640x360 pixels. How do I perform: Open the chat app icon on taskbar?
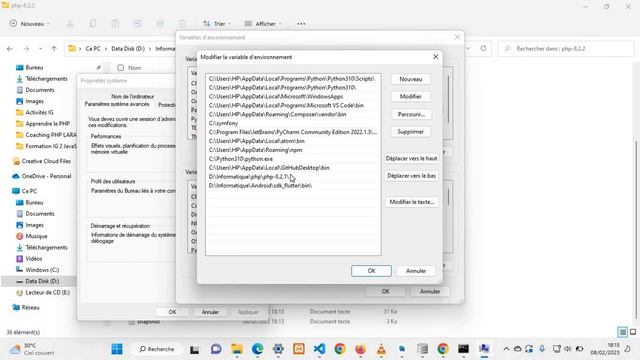click(216, 349)
